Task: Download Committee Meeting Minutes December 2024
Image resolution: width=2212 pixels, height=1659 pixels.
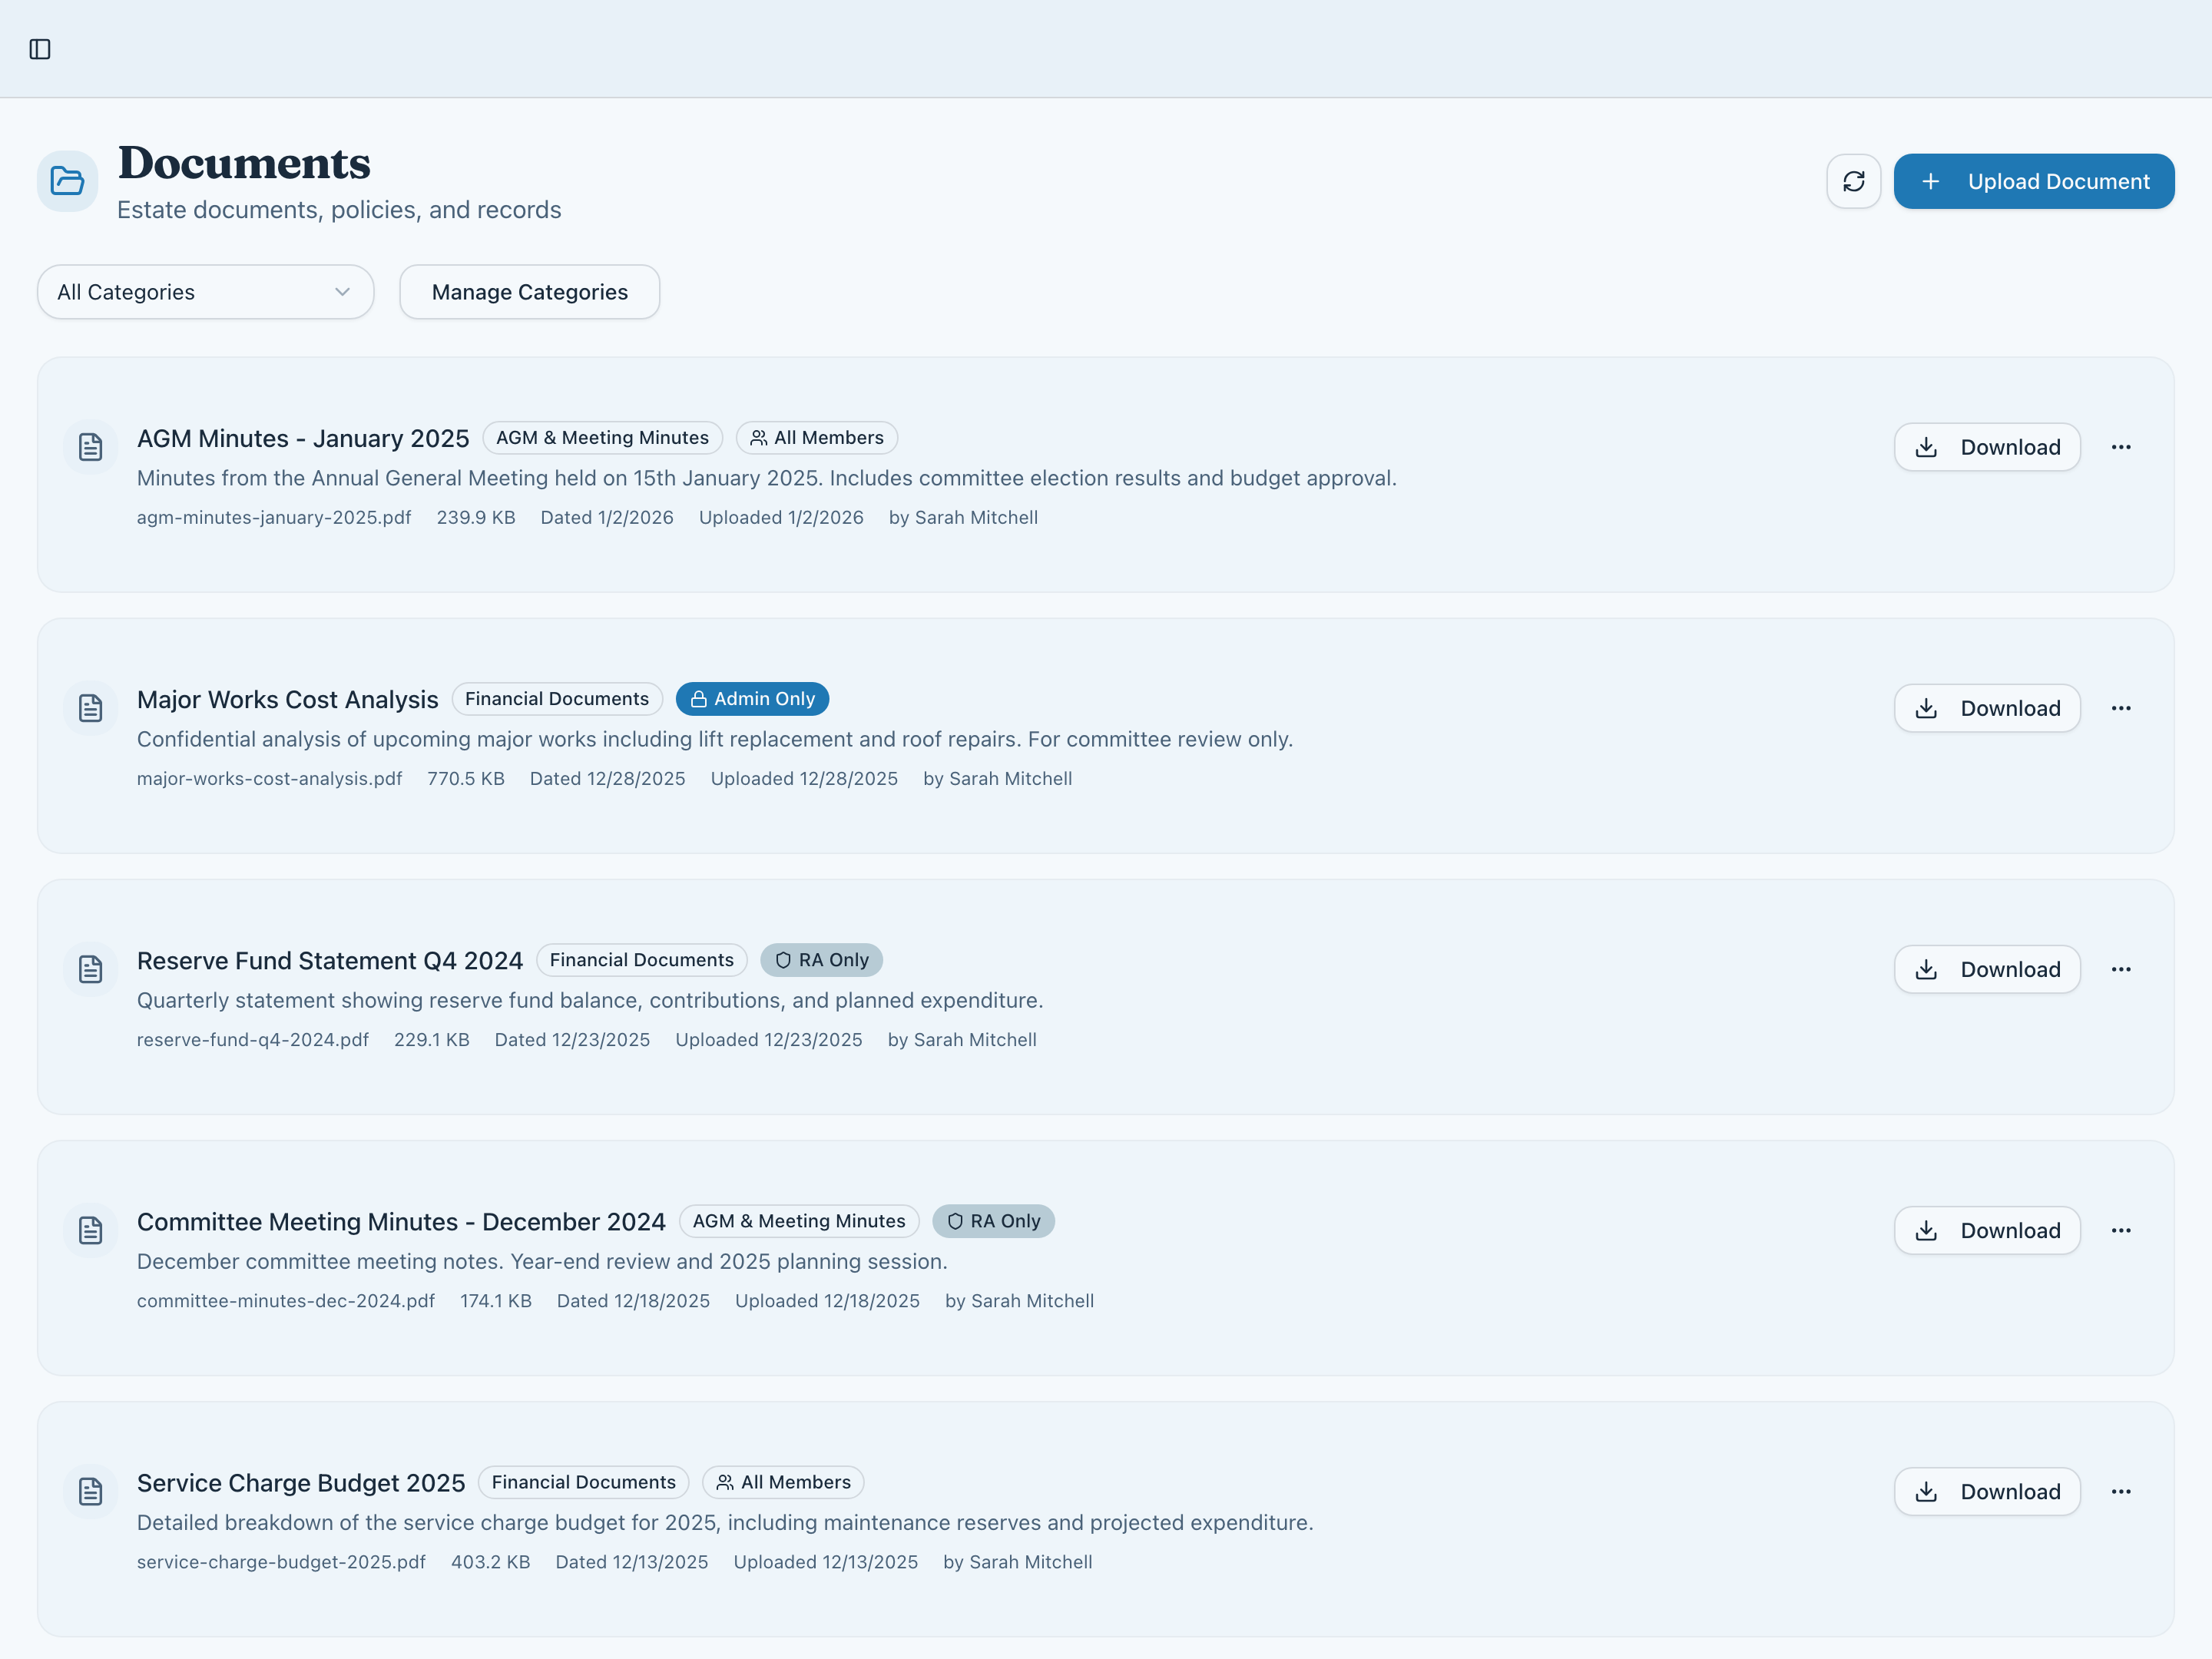Action: tap(1986, 1230)
